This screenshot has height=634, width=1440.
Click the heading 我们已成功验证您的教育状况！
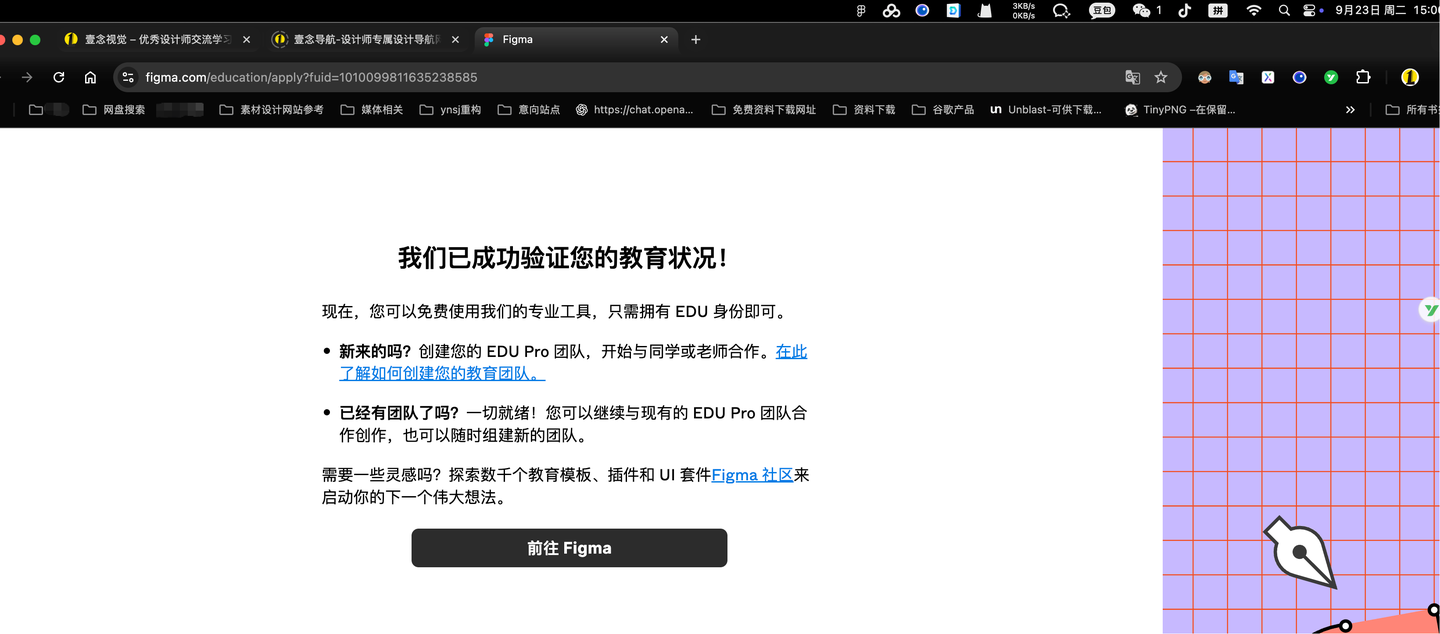565,258
